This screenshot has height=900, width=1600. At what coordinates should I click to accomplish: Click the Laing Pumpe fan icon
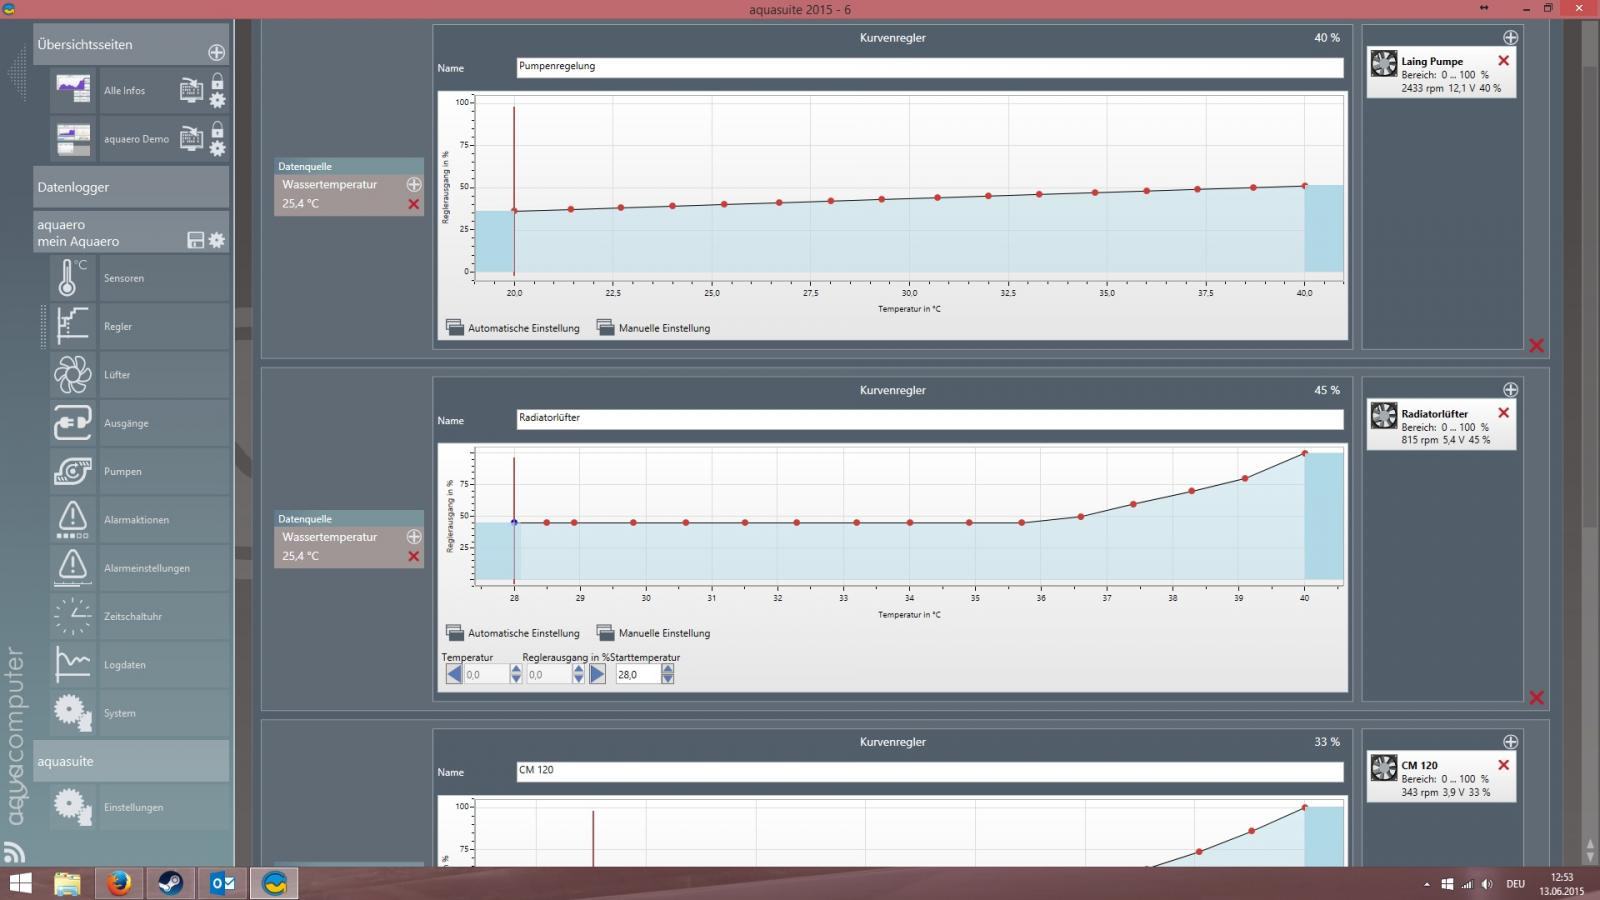[1384, 64]
